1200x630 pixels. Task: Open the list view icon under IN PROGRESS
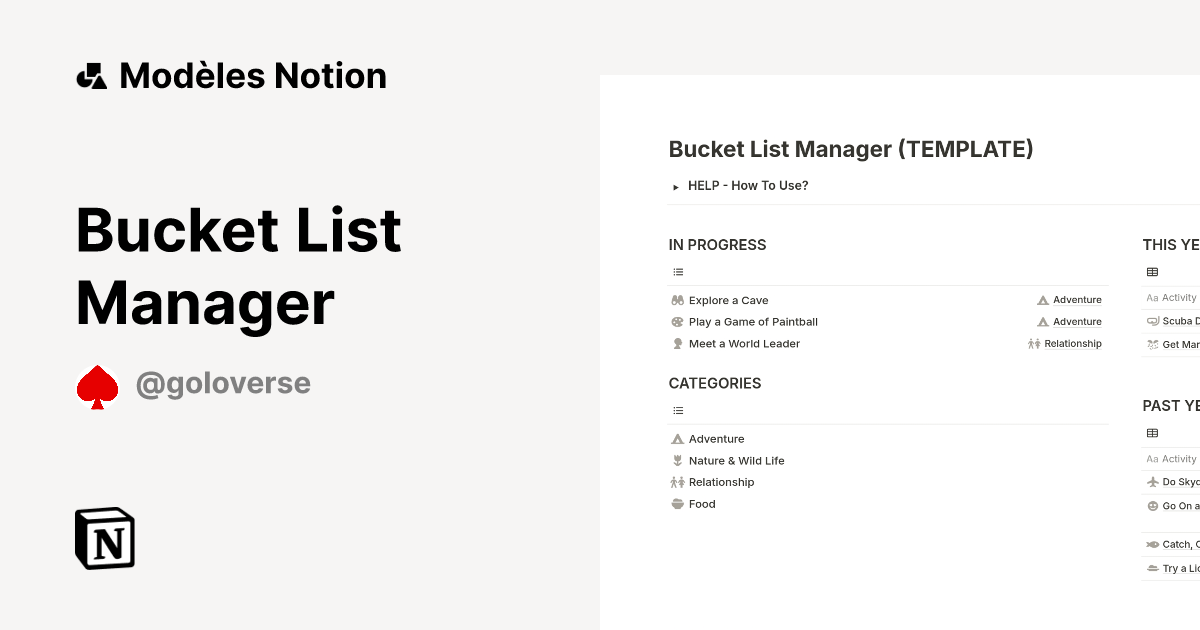point(678,271)
